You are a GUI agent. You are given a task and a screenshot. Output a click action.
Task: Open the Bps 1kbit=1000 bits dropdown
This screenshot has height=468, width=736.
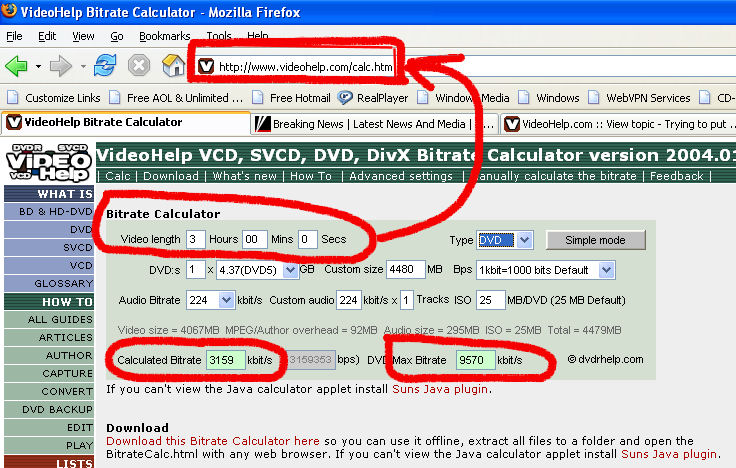pyautogui.click(x=545, y=270)
